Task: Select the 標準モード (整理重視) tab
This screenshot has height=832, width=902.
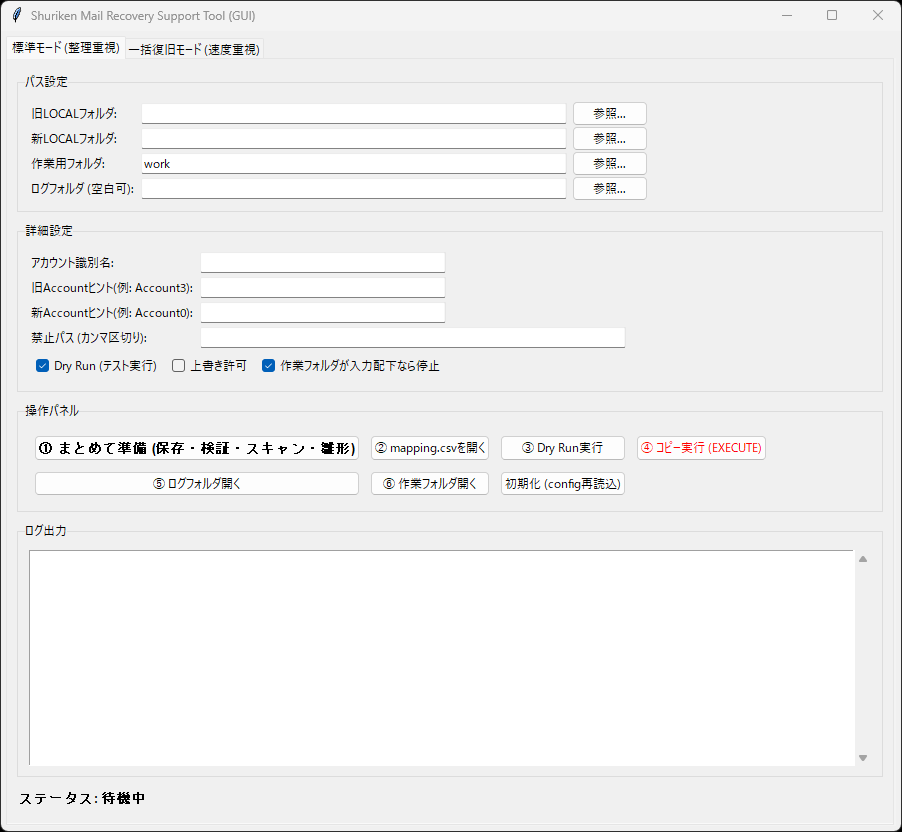Action: coord(65,48)
